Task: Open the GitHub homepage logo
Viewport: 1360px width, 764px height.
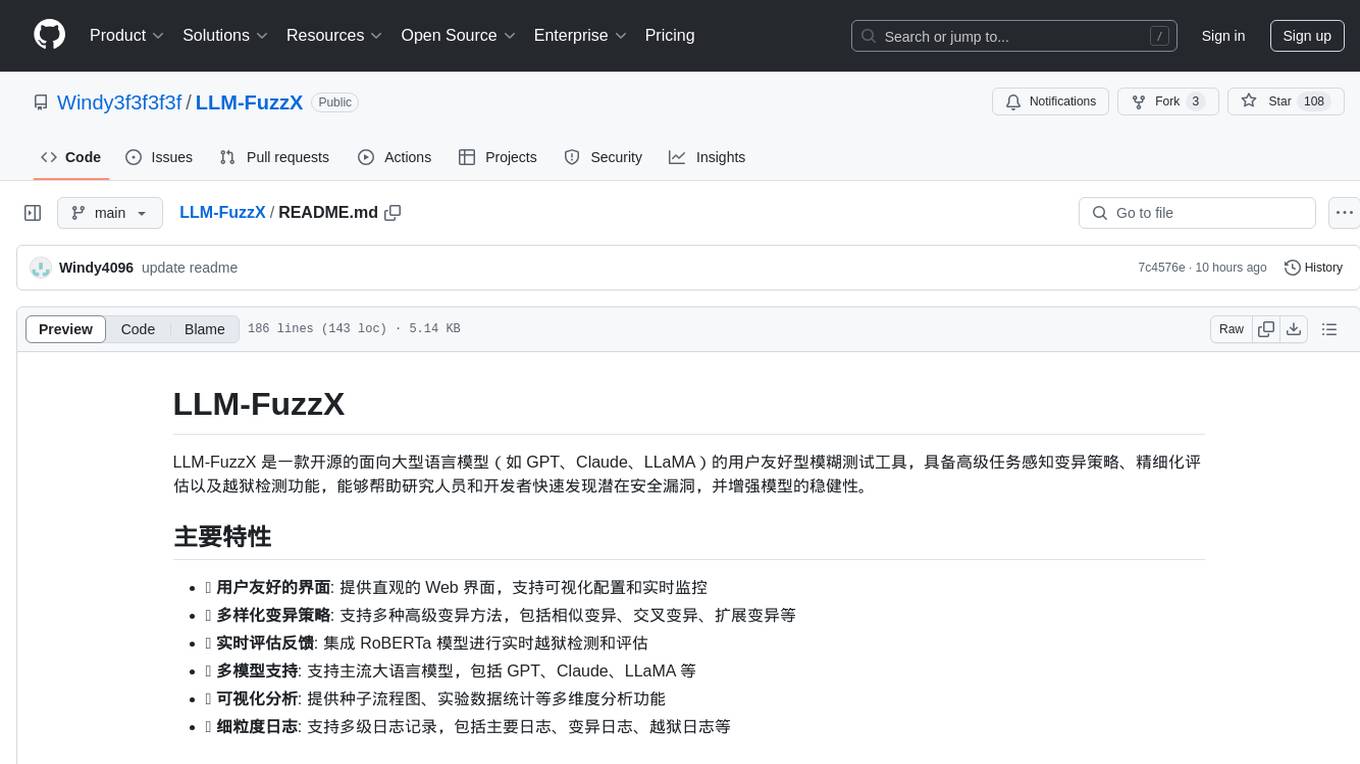Action: (x=49, y=35)
